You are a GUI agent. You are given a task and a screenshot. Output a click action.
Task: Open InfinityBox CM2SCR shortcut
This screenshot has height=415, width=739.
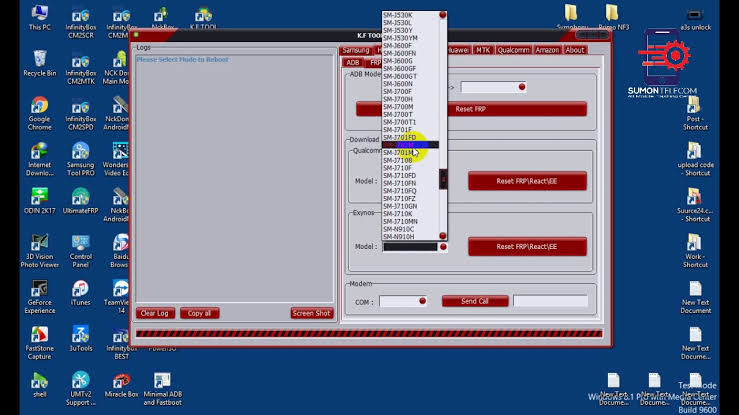pyautogui.click(x=81, y=23)
